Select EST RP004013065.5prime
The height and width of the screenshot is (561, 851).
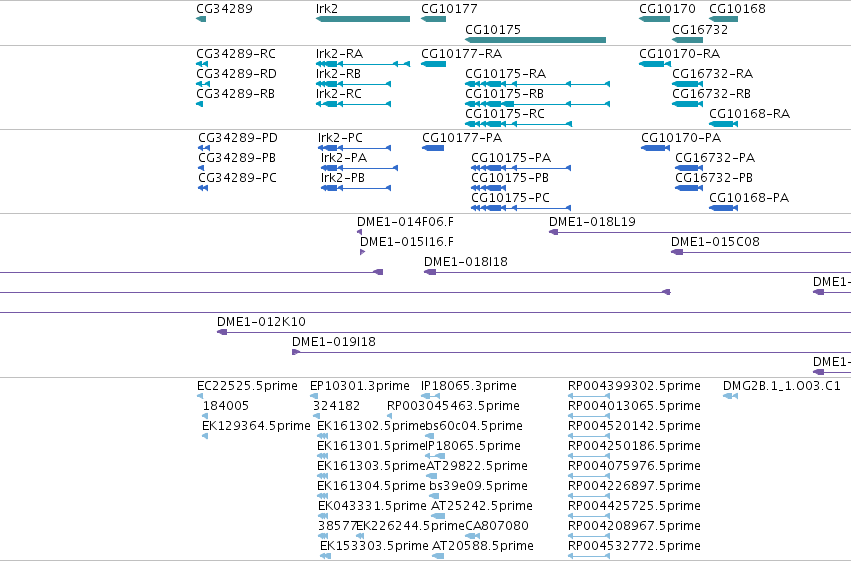tap(634, 406)
